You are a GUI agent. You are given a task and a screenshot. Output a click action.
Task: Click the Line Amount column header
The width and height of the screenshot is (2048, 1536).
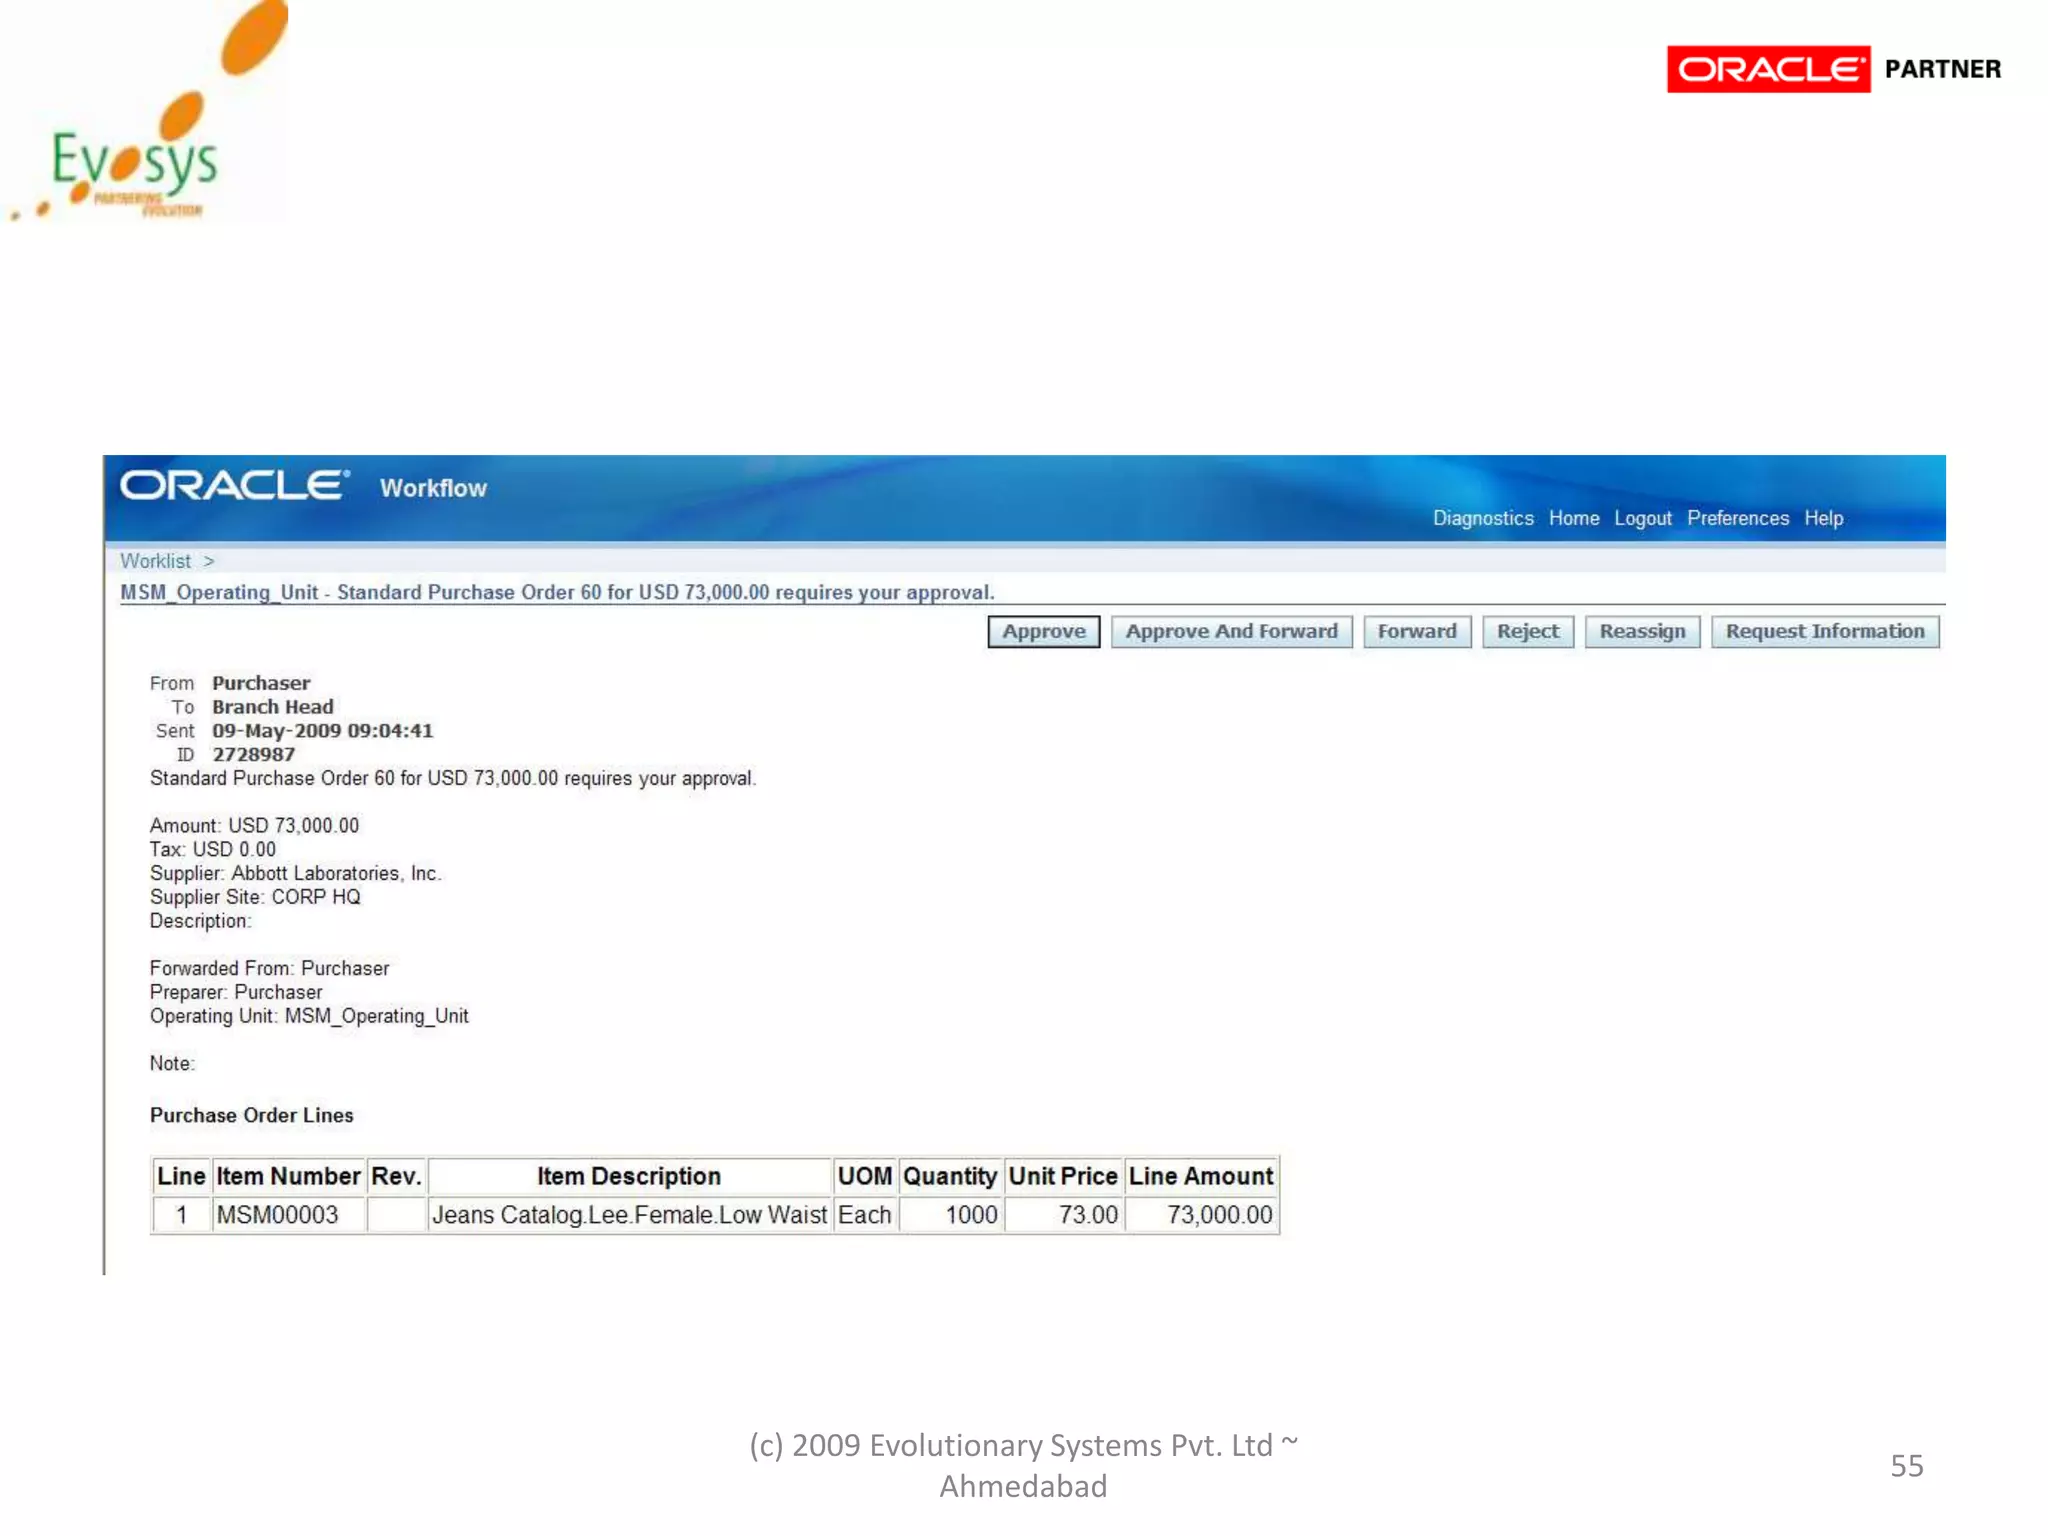1200,1177
